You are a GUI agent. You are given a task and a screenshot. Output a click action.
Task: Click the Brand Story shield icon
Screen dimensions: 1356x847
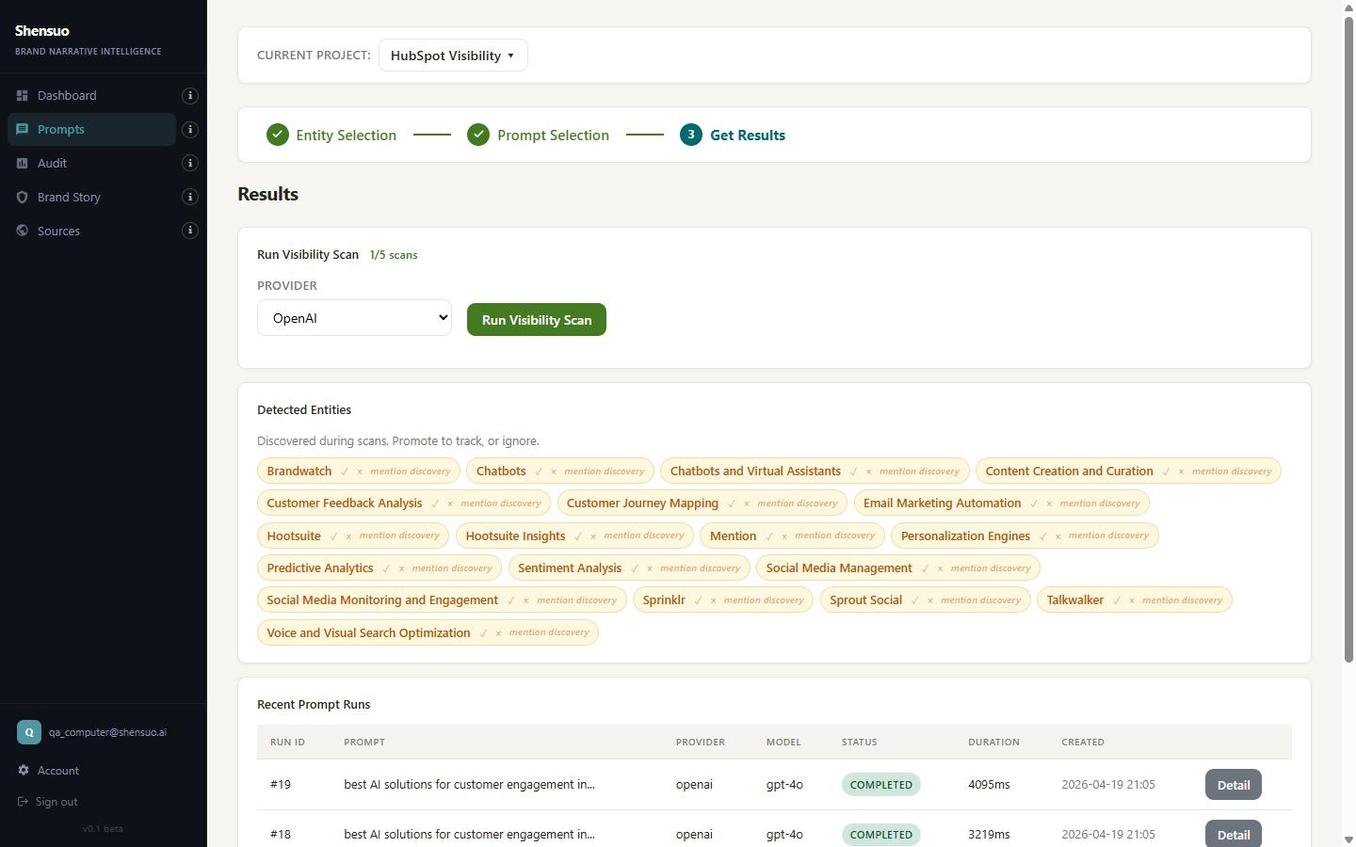23,197
